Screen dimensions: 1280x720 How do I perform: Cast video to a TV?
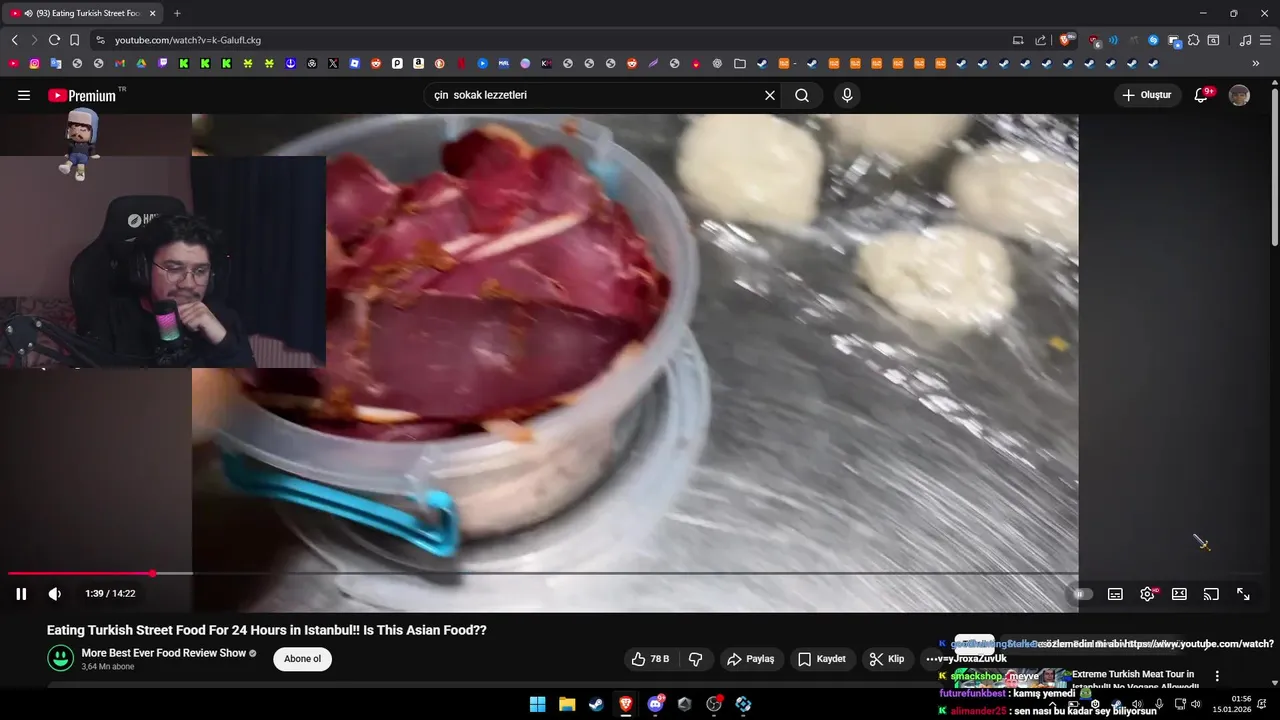[x=1211, y=594]
